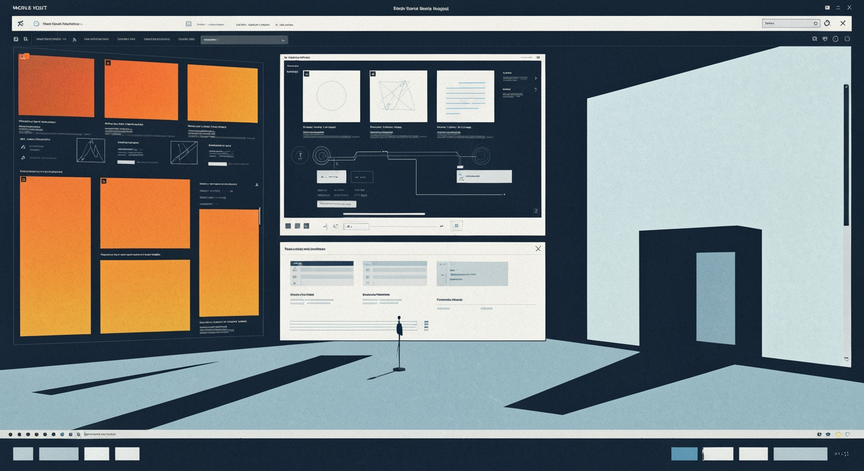Screen dimensions: 864x471
Task: Expand the second chevron item in the center window
Action: (536, 89)
